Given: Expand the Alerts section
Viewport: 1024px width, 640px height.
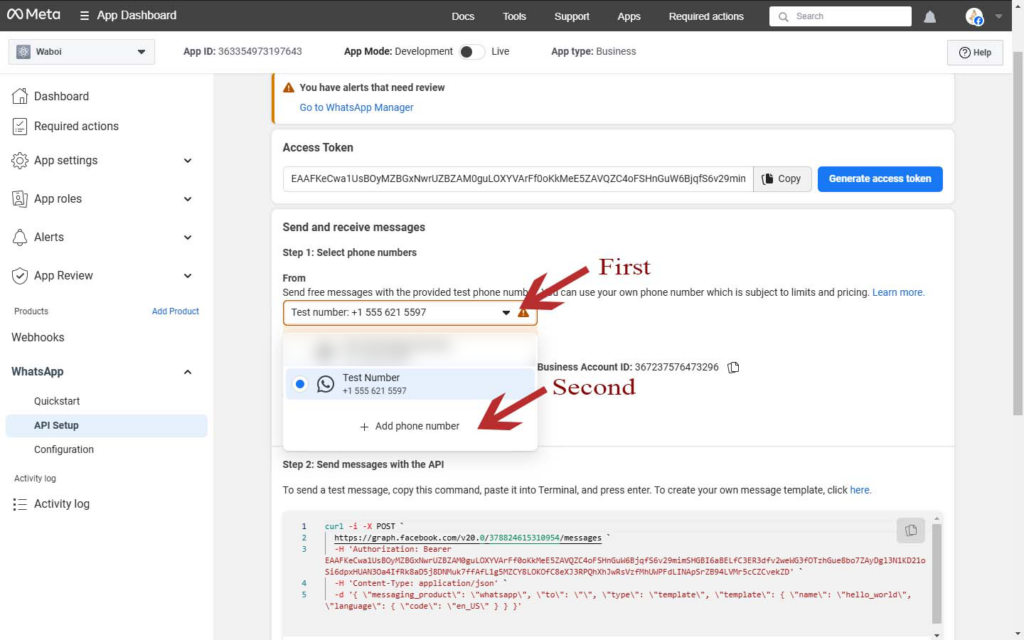Looking at the screenshot, I should pos(187,238).
